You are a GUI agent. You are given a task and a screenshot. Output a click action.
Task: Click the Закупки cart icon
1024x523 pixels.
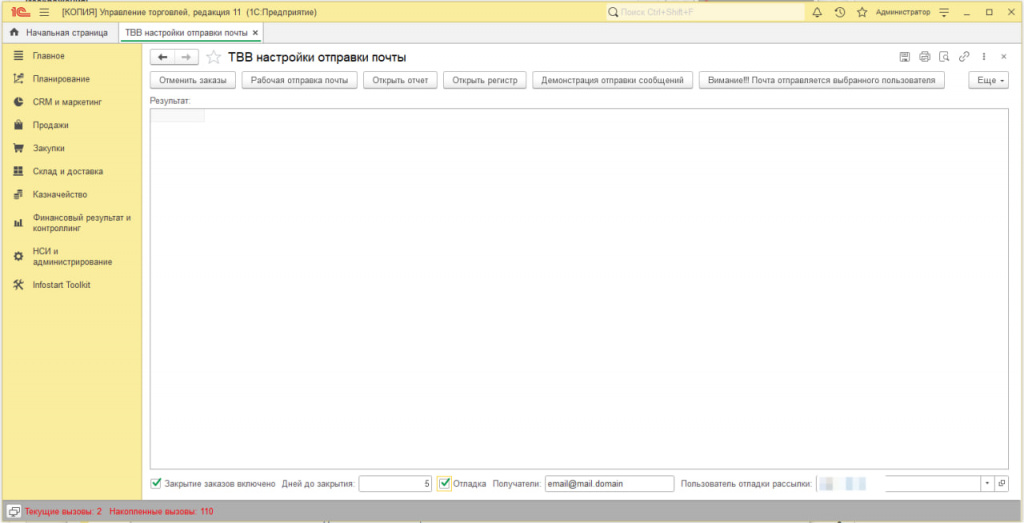pos(18,148)
